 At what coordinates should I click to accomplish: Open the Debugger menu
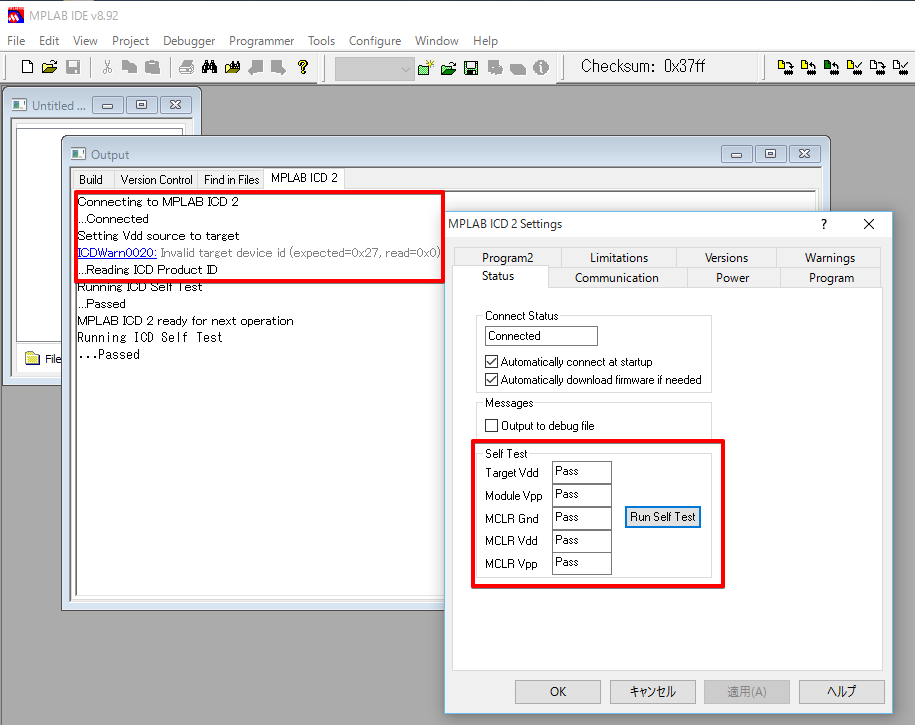[189, 41]
